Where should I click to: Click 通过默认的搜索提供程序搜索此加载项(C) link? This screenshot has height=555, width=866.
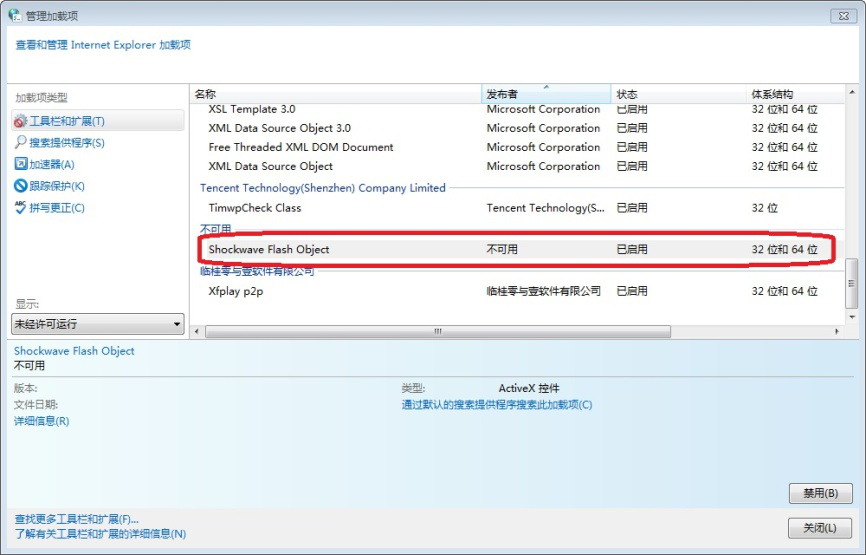497,404
